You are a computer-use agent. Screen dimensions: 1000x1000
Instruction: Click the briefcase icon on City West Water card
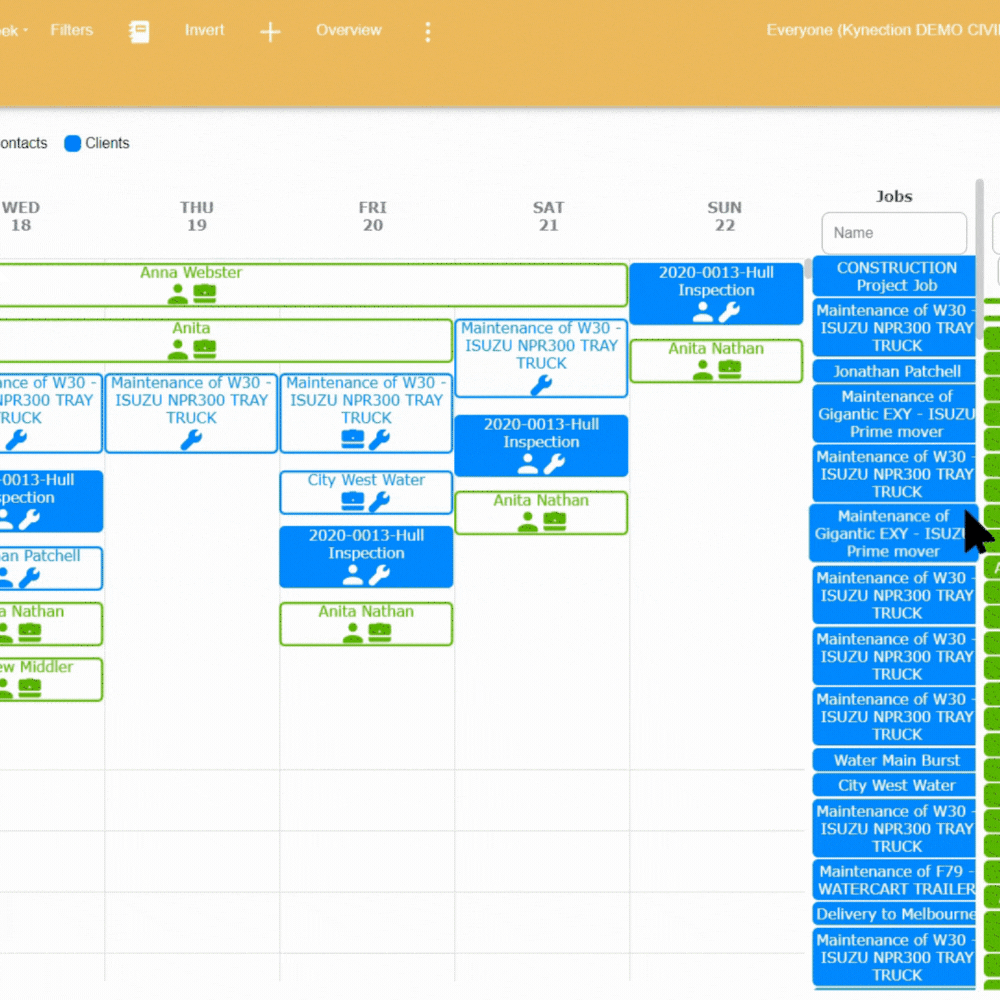pyautogui.click(x=353, y=501)
